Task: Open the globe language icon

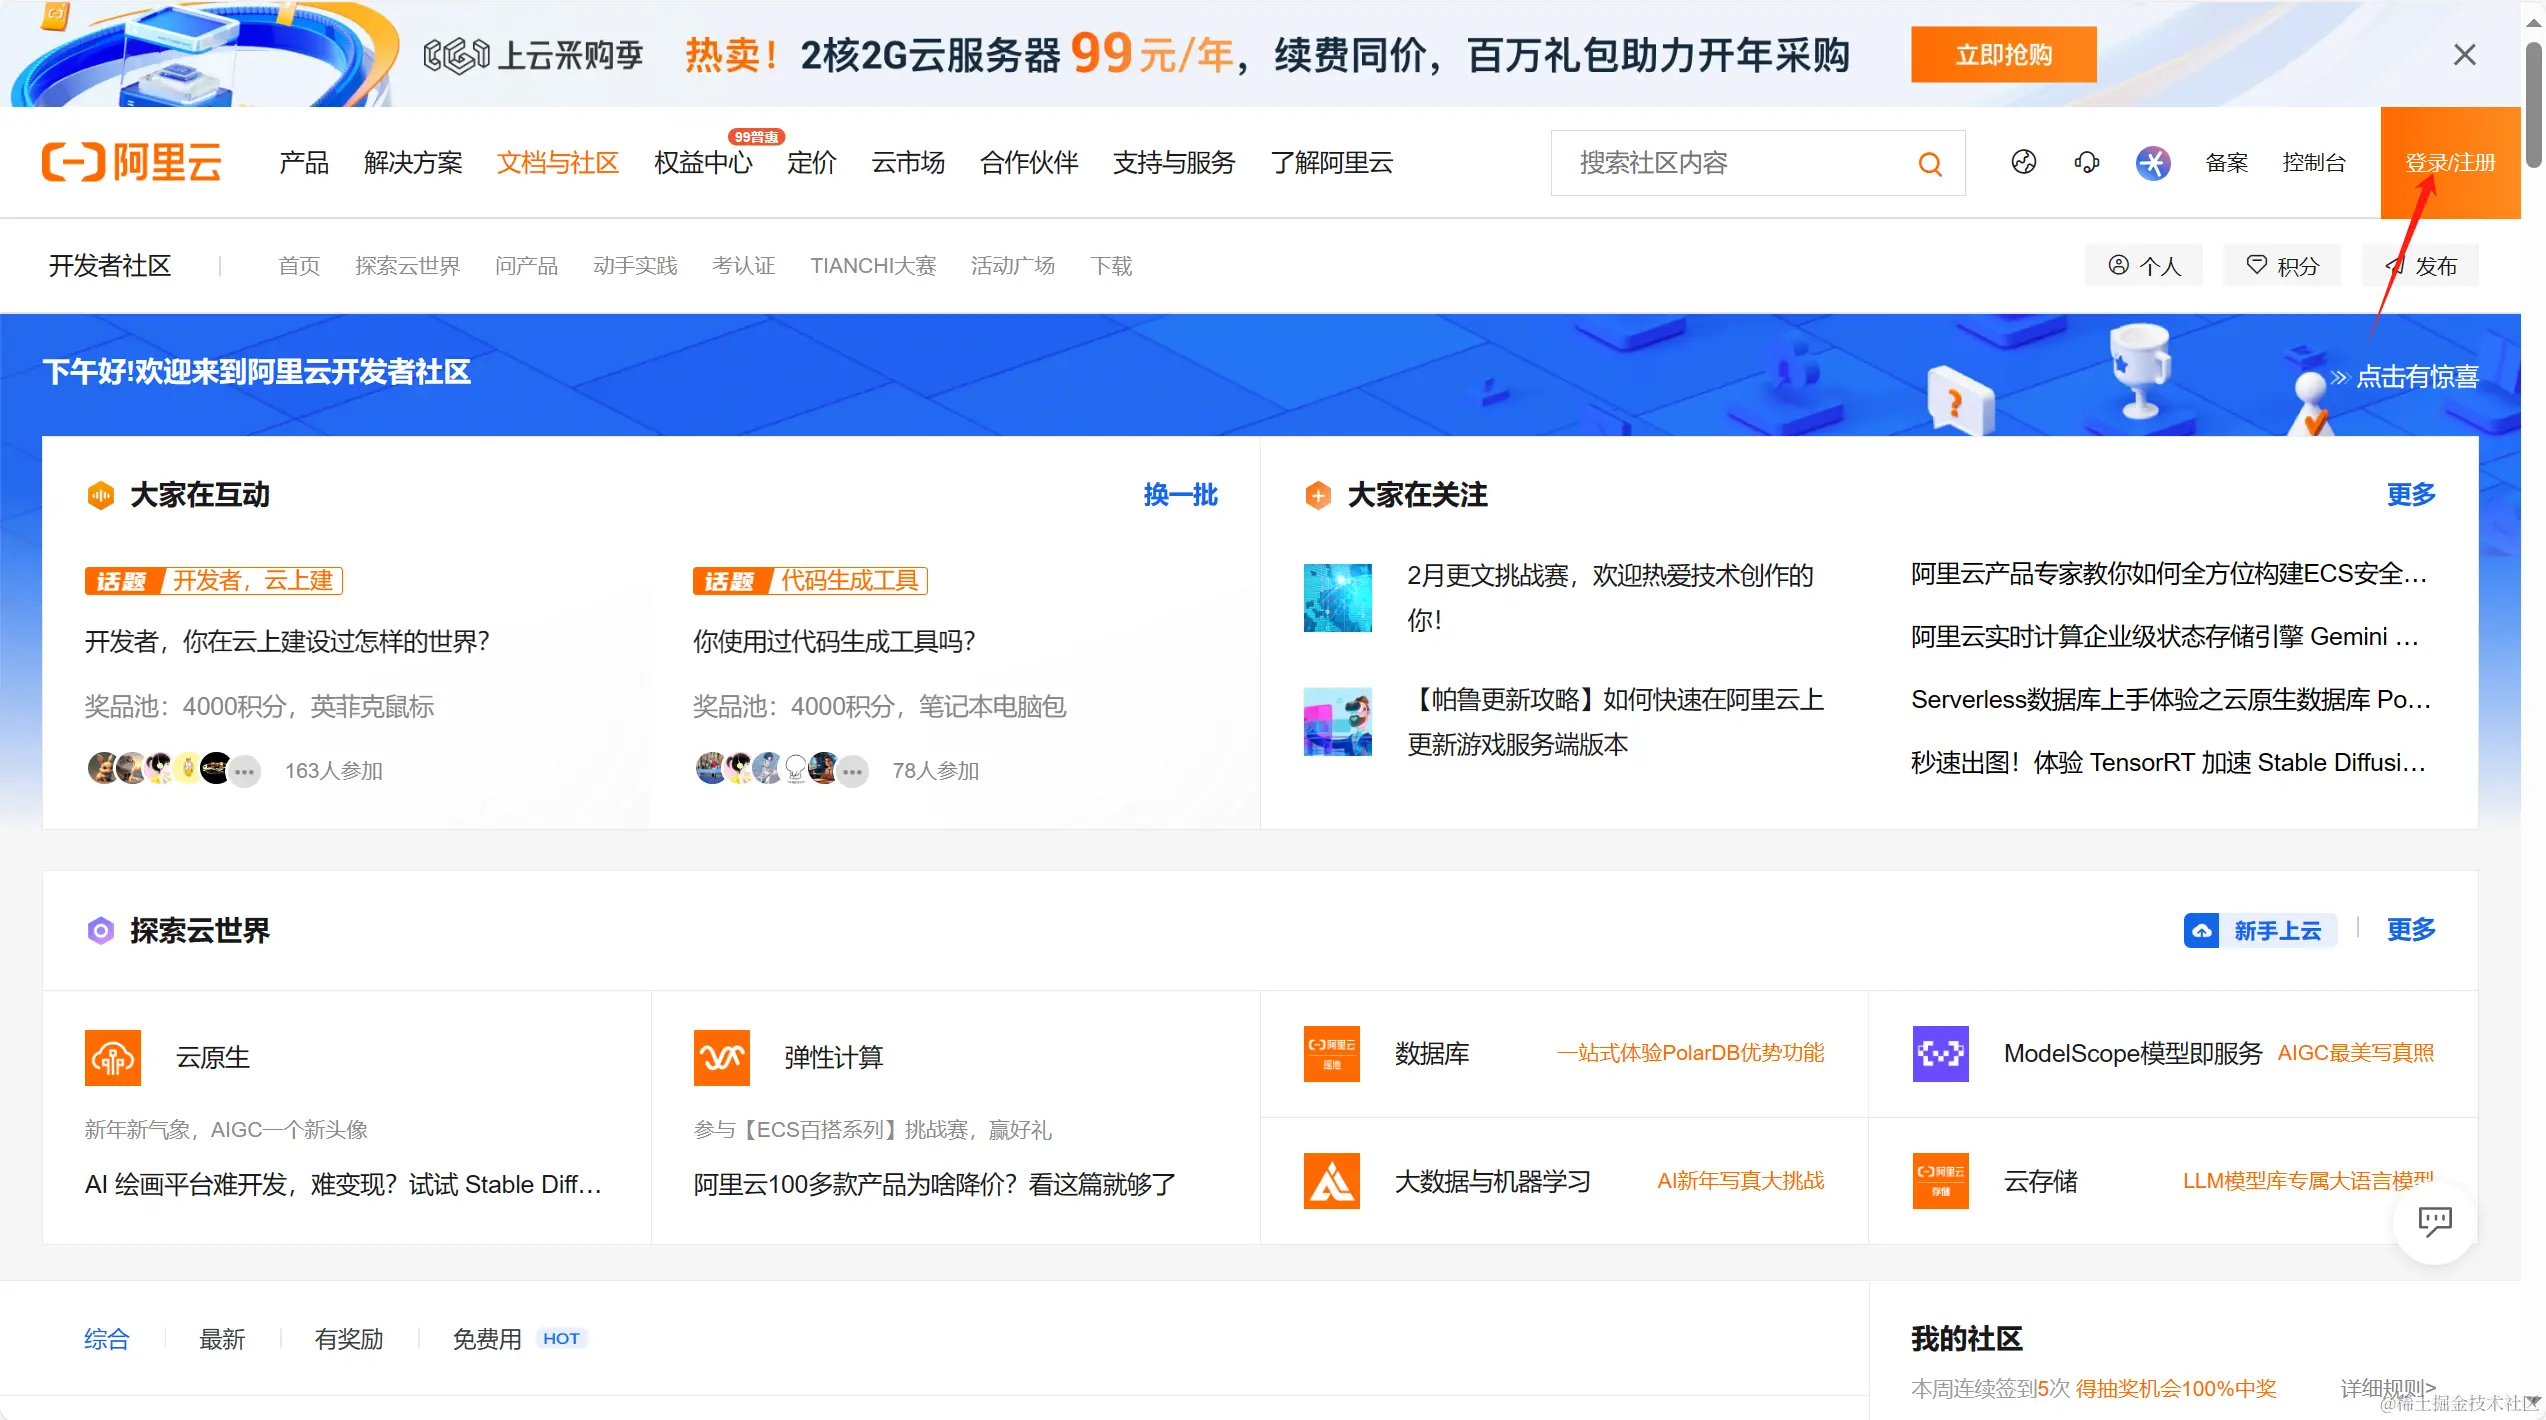Action: pyautogui.click(x=2023, y=163)
